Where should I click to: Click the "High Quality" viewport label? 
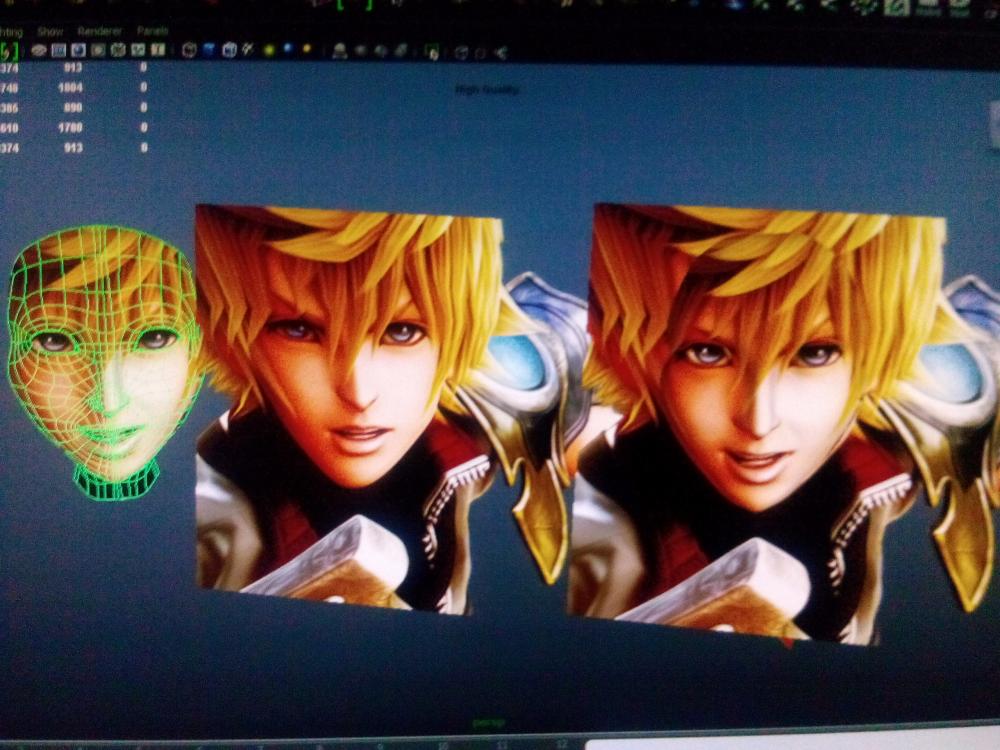pos(487,90)
